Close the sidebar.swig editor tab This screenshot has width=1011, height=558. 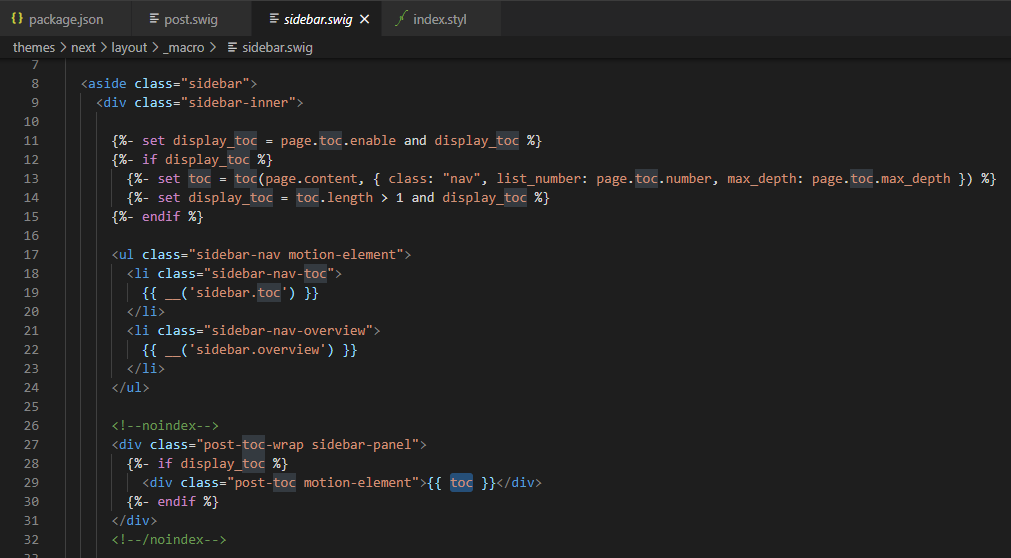(364, 19)
